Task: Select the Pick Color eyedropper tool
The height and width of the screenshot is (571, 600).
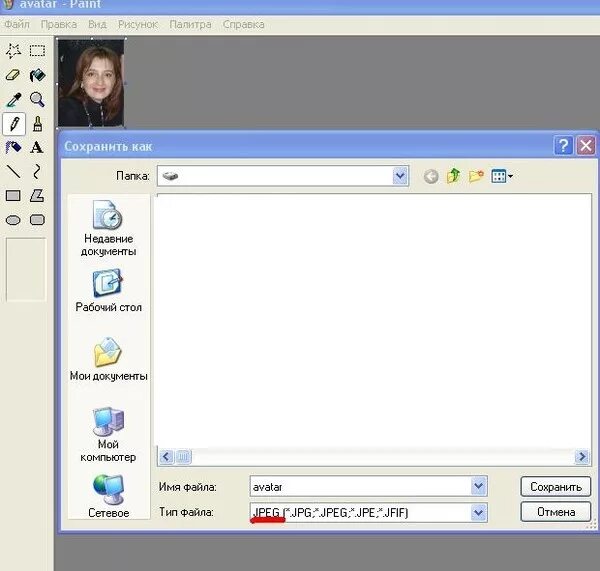Action: coord(13,100)
